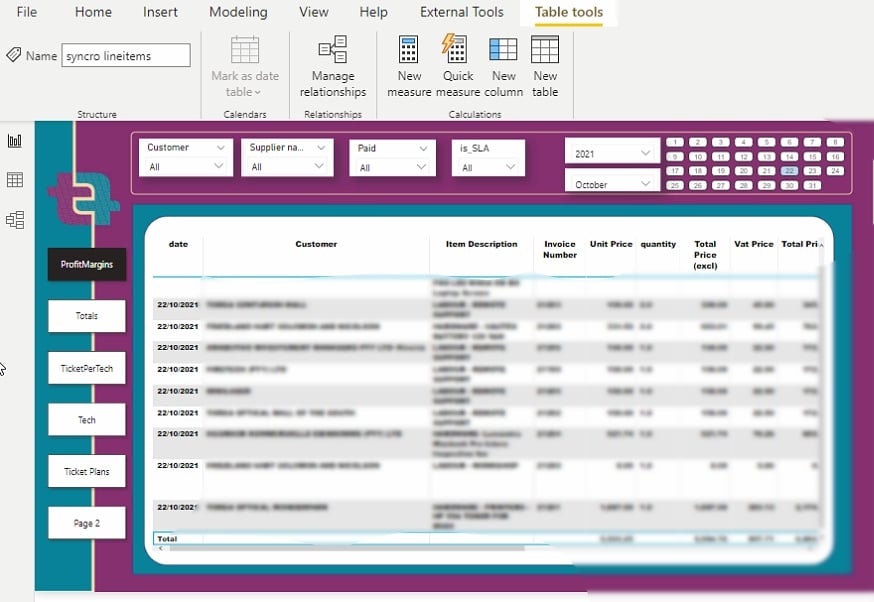Click the New measure calculator icon
This screenshot has height=602, width=874.
409,50
